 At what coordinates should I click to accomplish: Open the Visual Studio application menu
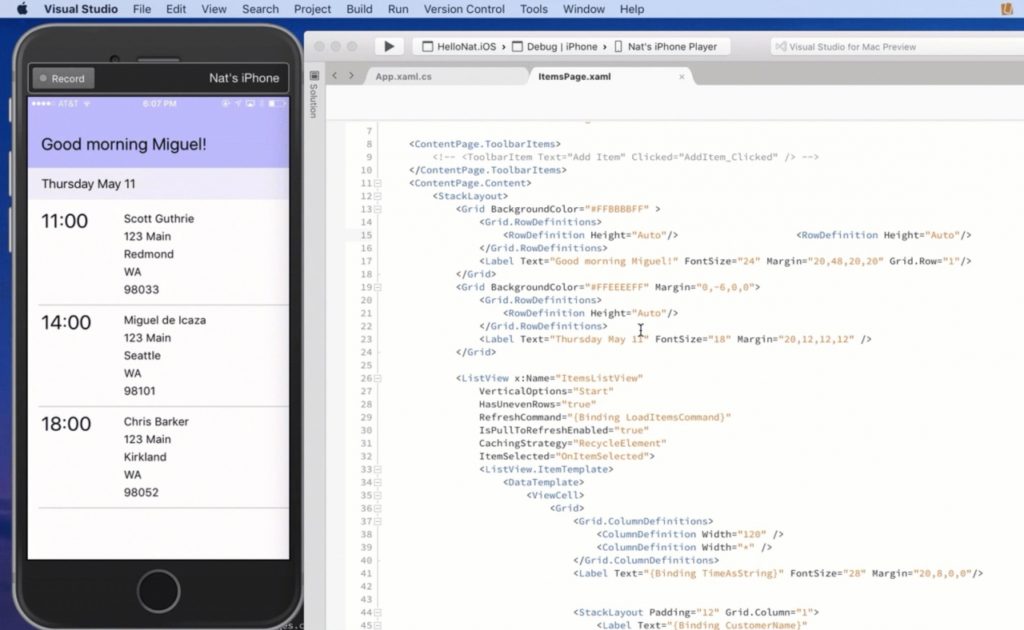coord(81,9)
